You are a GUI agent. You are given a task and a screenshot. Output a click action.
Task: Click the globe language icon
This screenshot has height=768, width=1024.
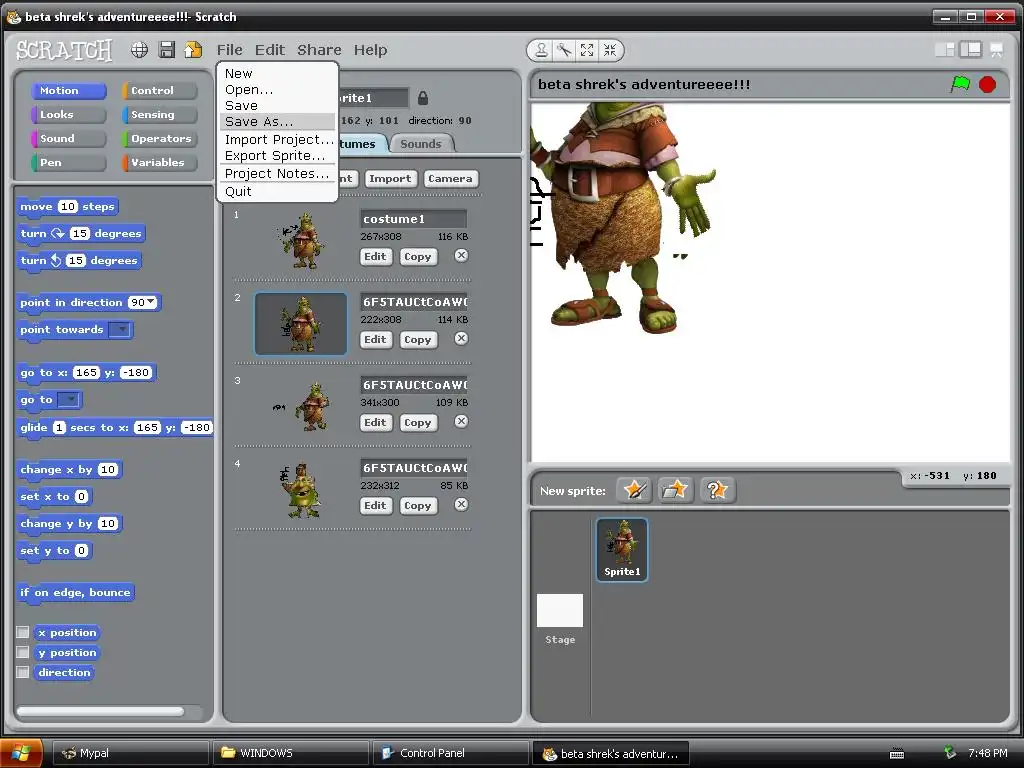click(x=139, y=50)
